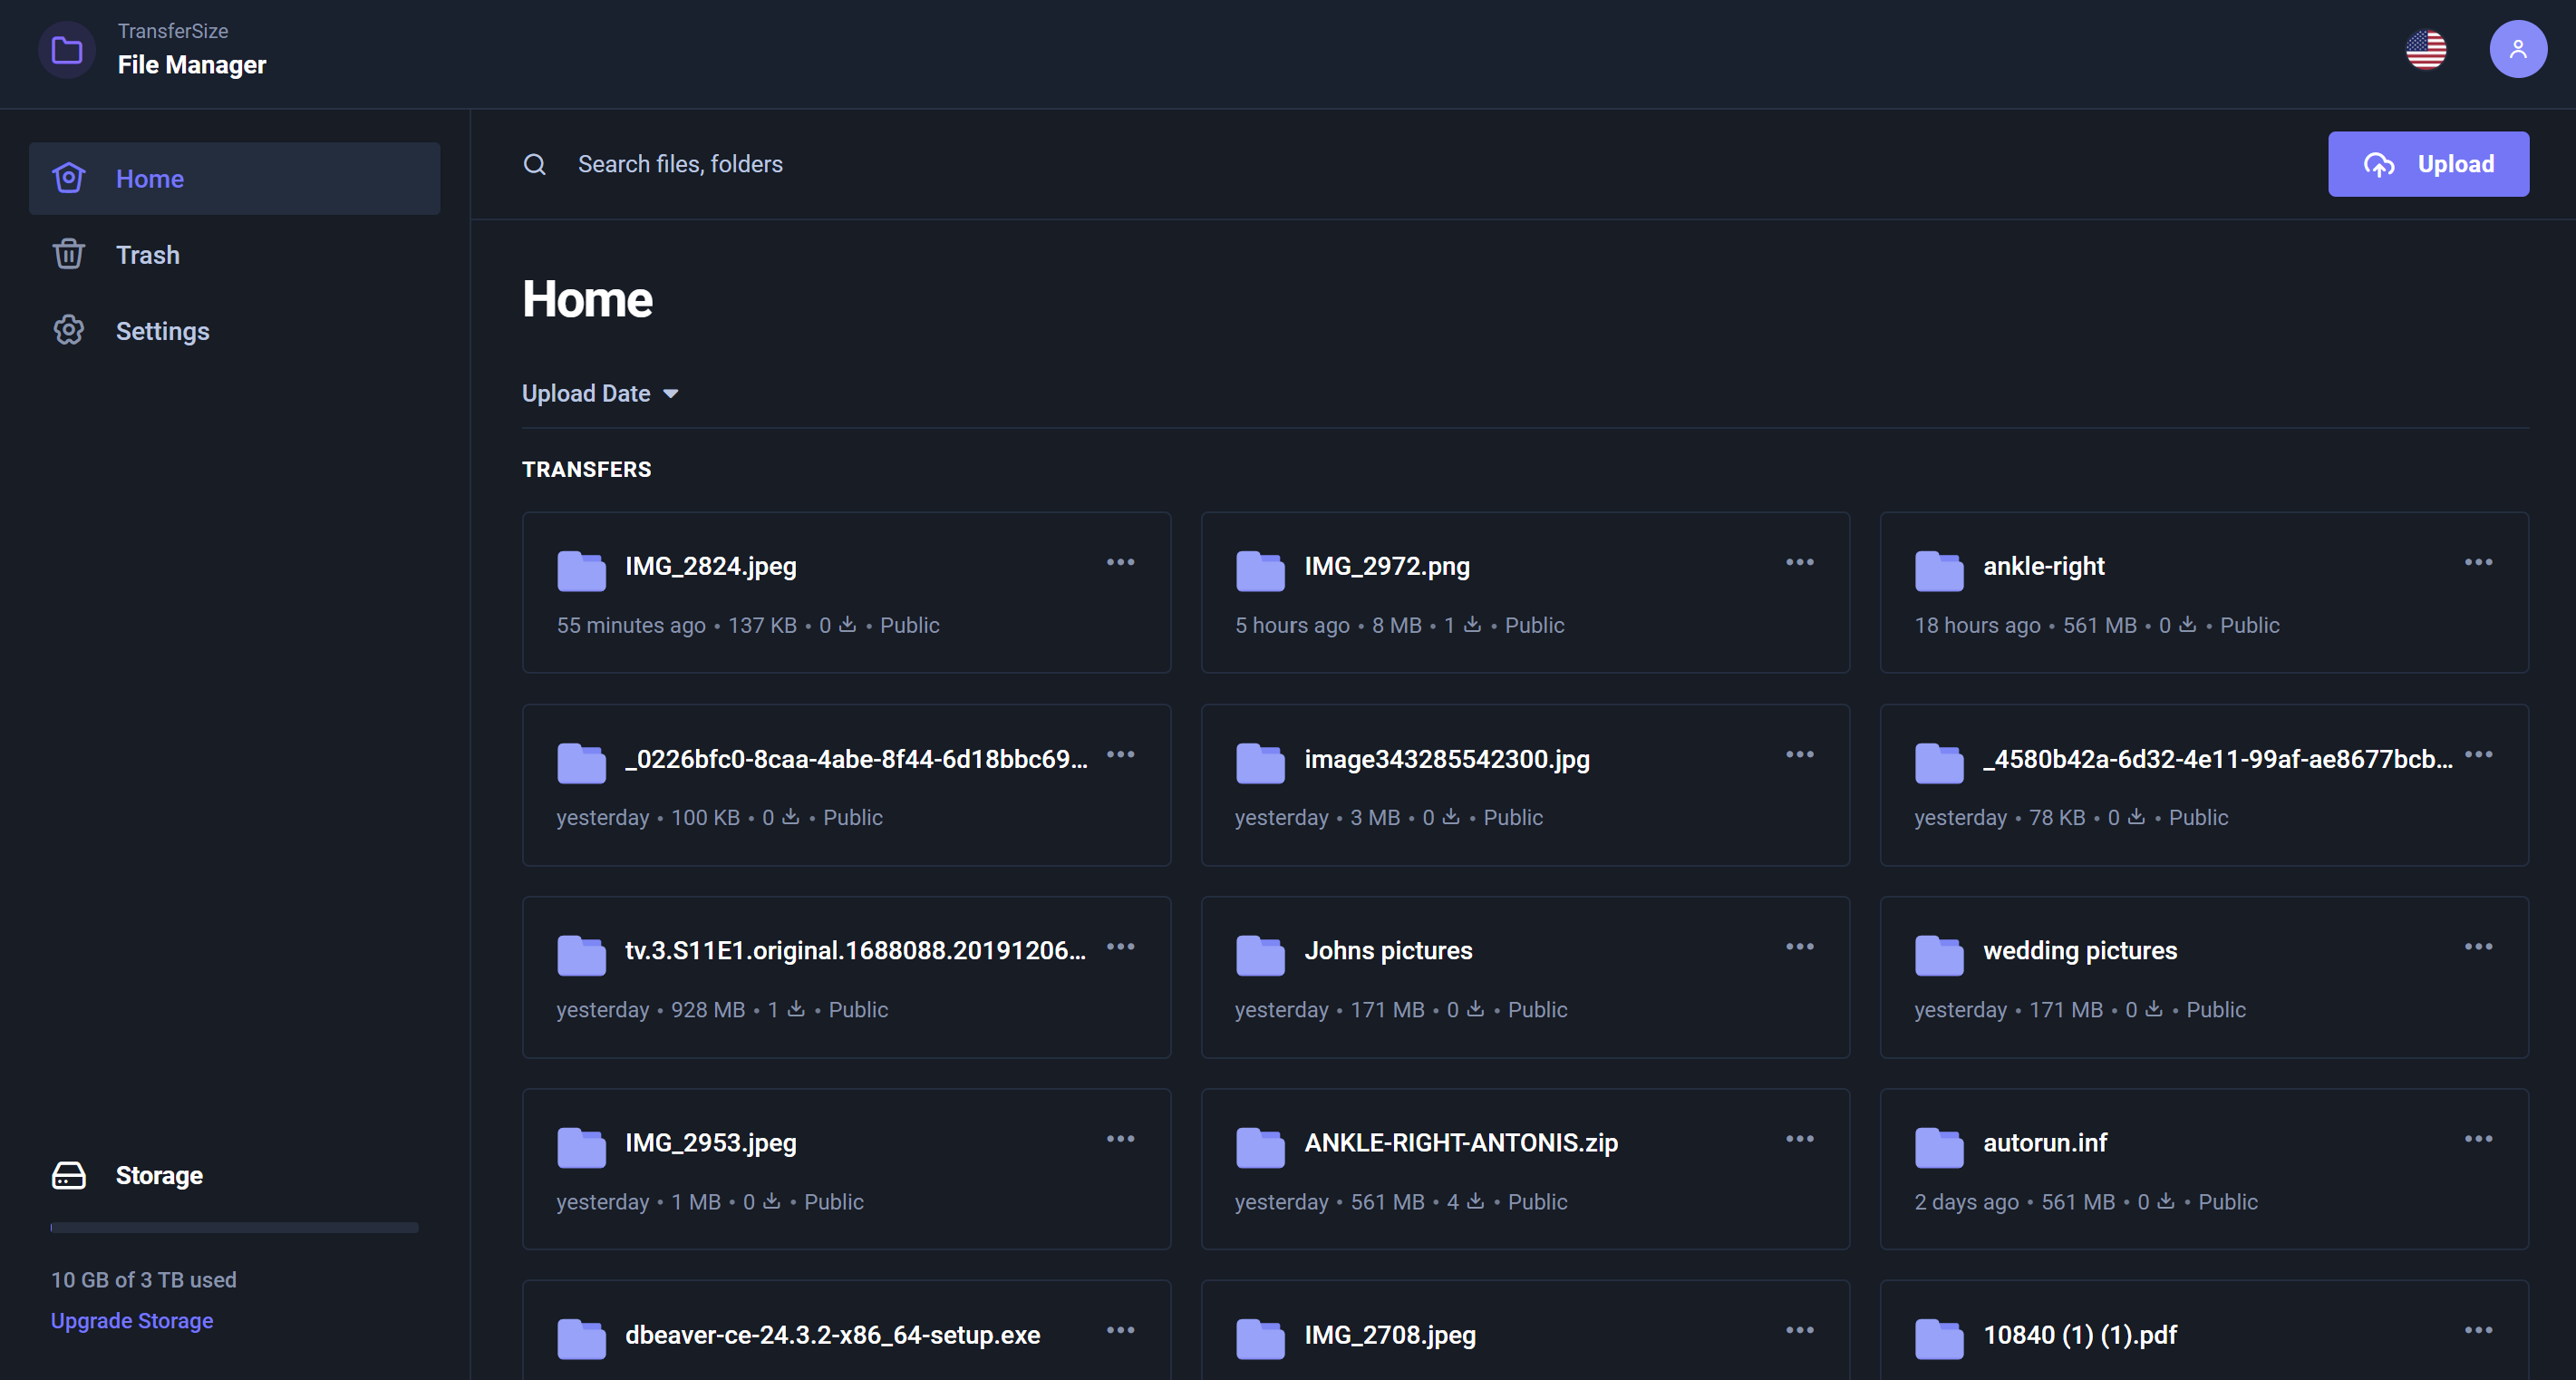2576x1380 pixels.
Task: Click the '928 MB' size text
Action: (708, 1009)
